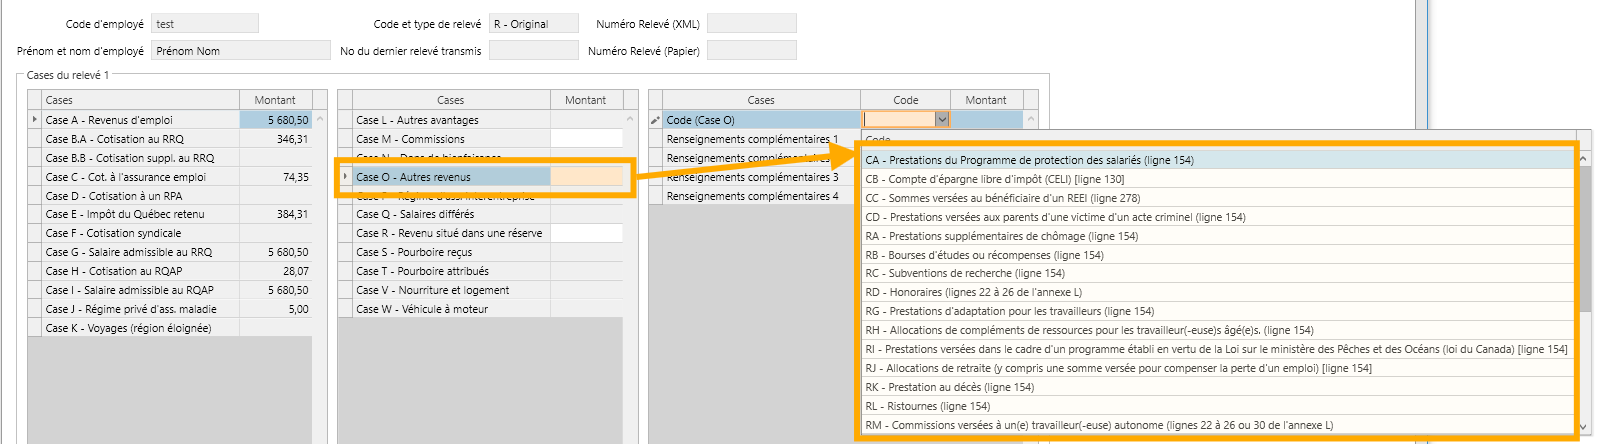Select Case R - Revenu situé dans une réserve row
This screenshot has width=1597, height=444.
pyautogui.click(x=481, y=233)
